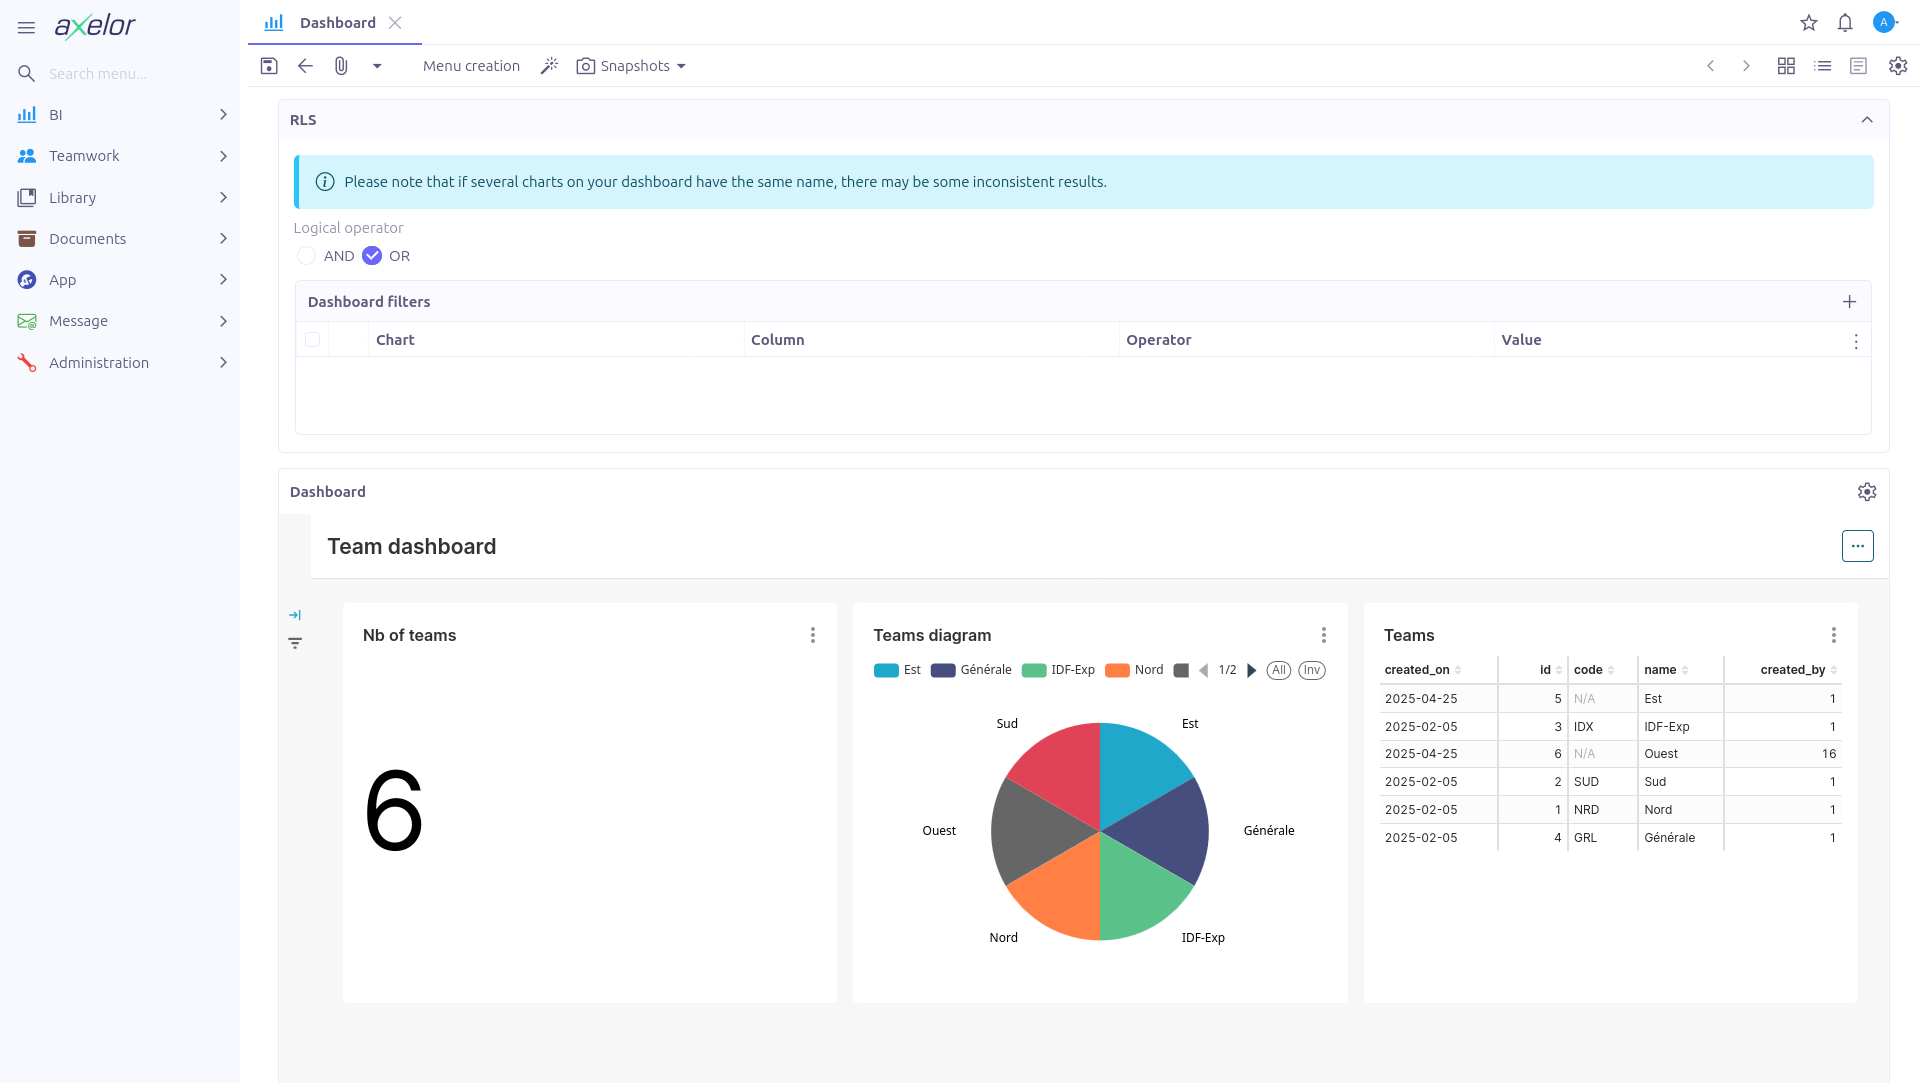Viewport: 1920px width, 1083px height.
Task: Select the OR logical operator
Action: [x=372, y=256]
